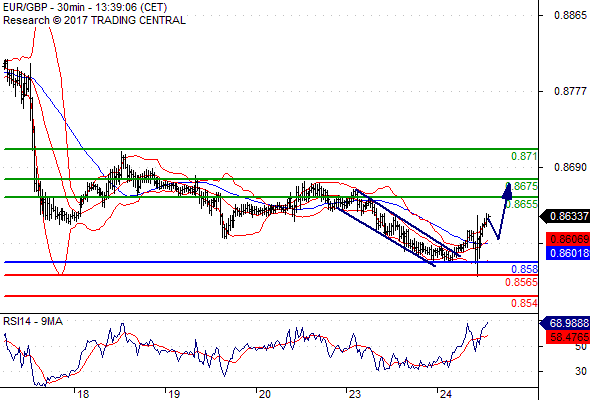Click the blue 0.858 pivot label
This screenshot has width=590, height=400.
pos(524,269)
